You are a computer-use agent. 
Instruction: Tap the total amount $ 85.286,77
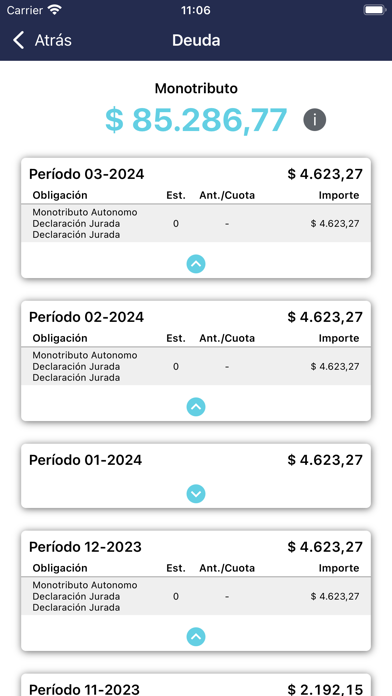click(196, 120)
